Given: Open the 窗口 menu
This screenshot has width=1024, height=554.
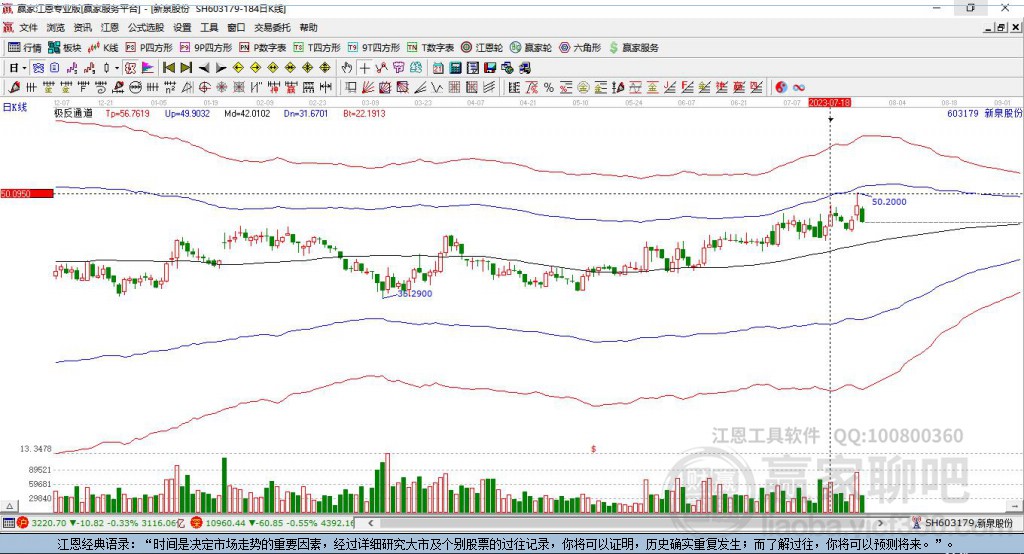Looking at the screenshot, I should 236,27.
